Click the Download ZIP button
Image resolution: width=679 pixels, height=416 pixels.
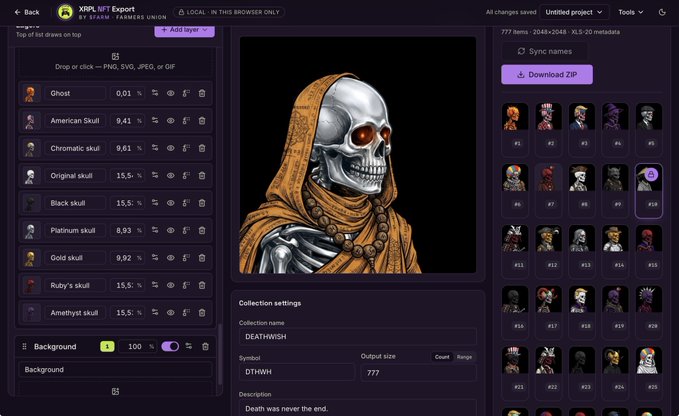click(547, 74)
